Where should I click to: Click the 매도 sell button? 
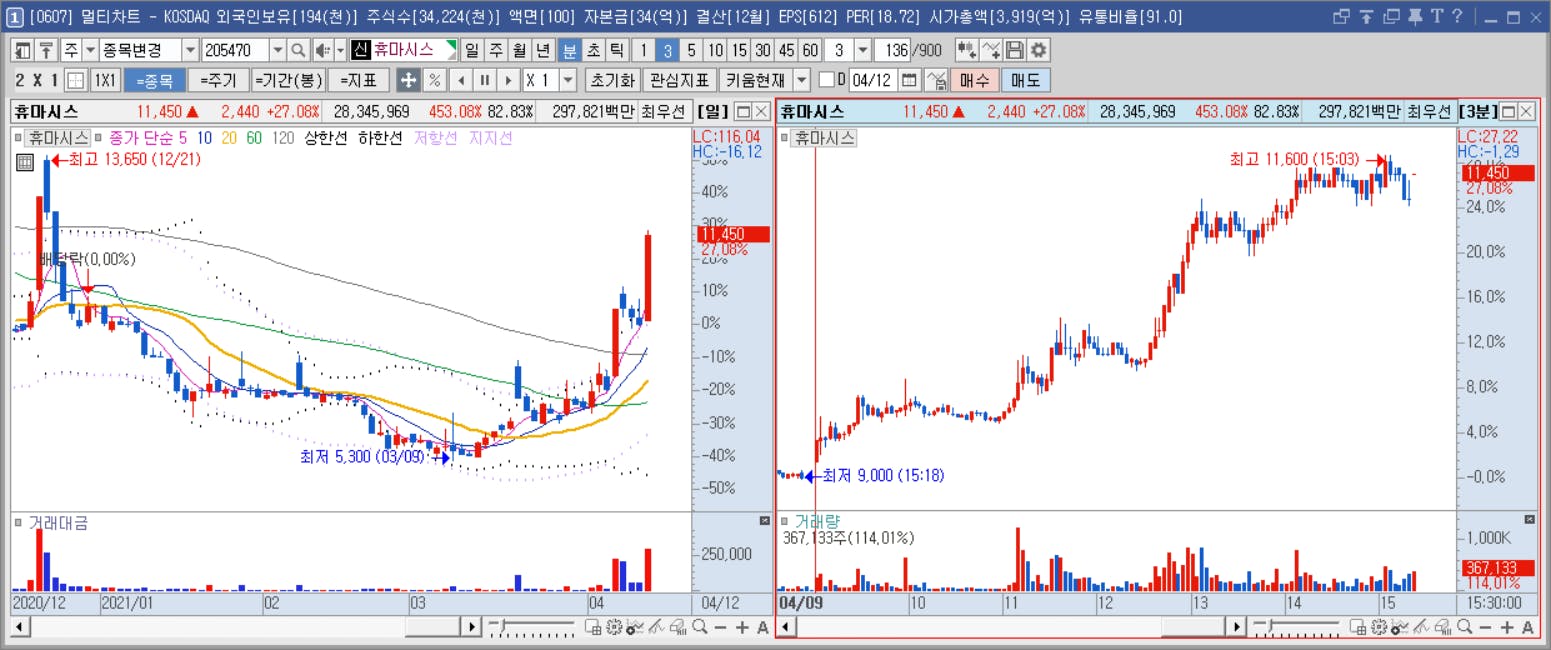tap(1025, 80)
